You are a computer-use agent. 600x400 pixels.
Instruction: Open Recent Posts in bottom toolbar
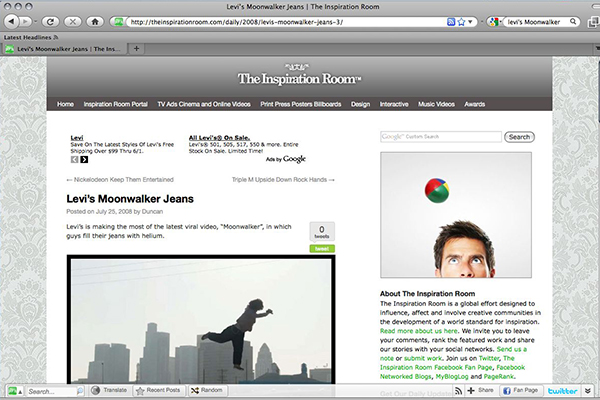point(158,390)
